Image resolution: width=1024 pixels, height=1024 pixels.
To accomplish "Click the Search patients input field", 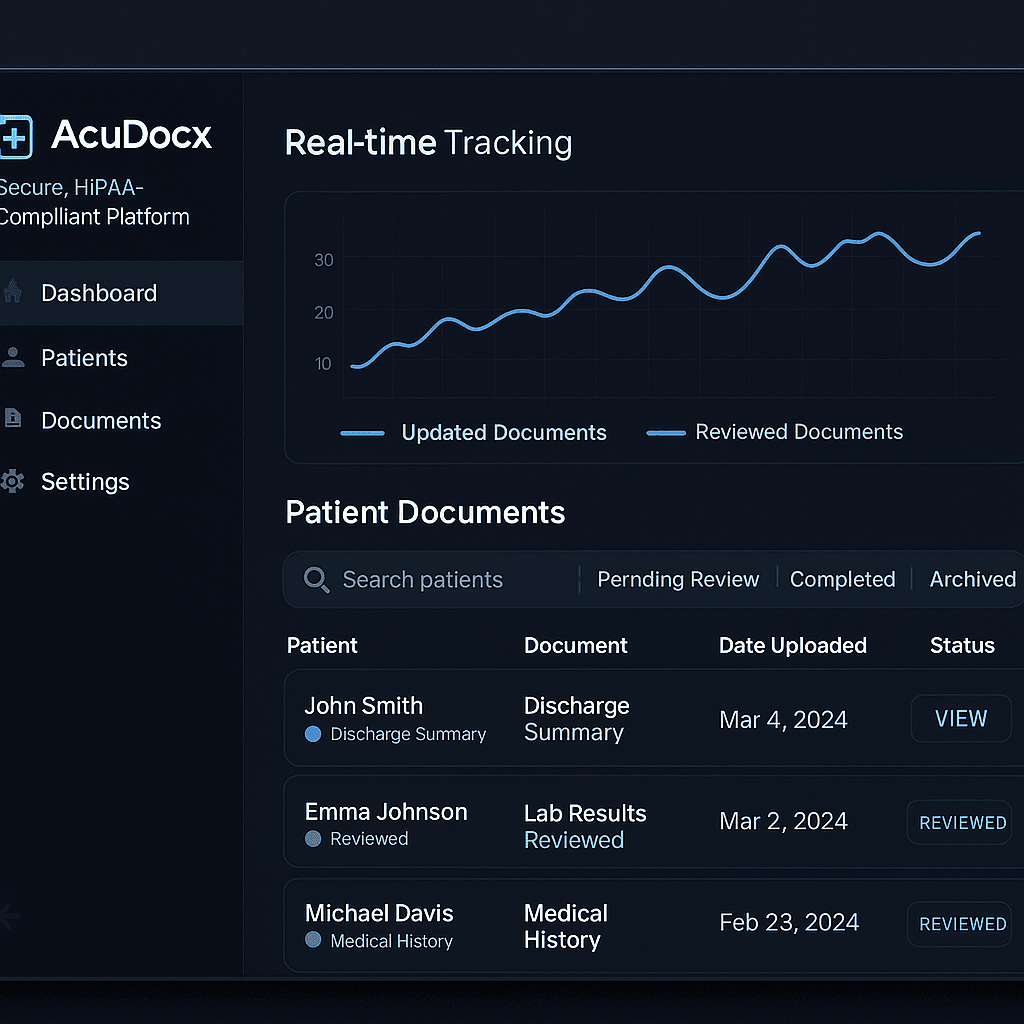I will tap(423, 580).
